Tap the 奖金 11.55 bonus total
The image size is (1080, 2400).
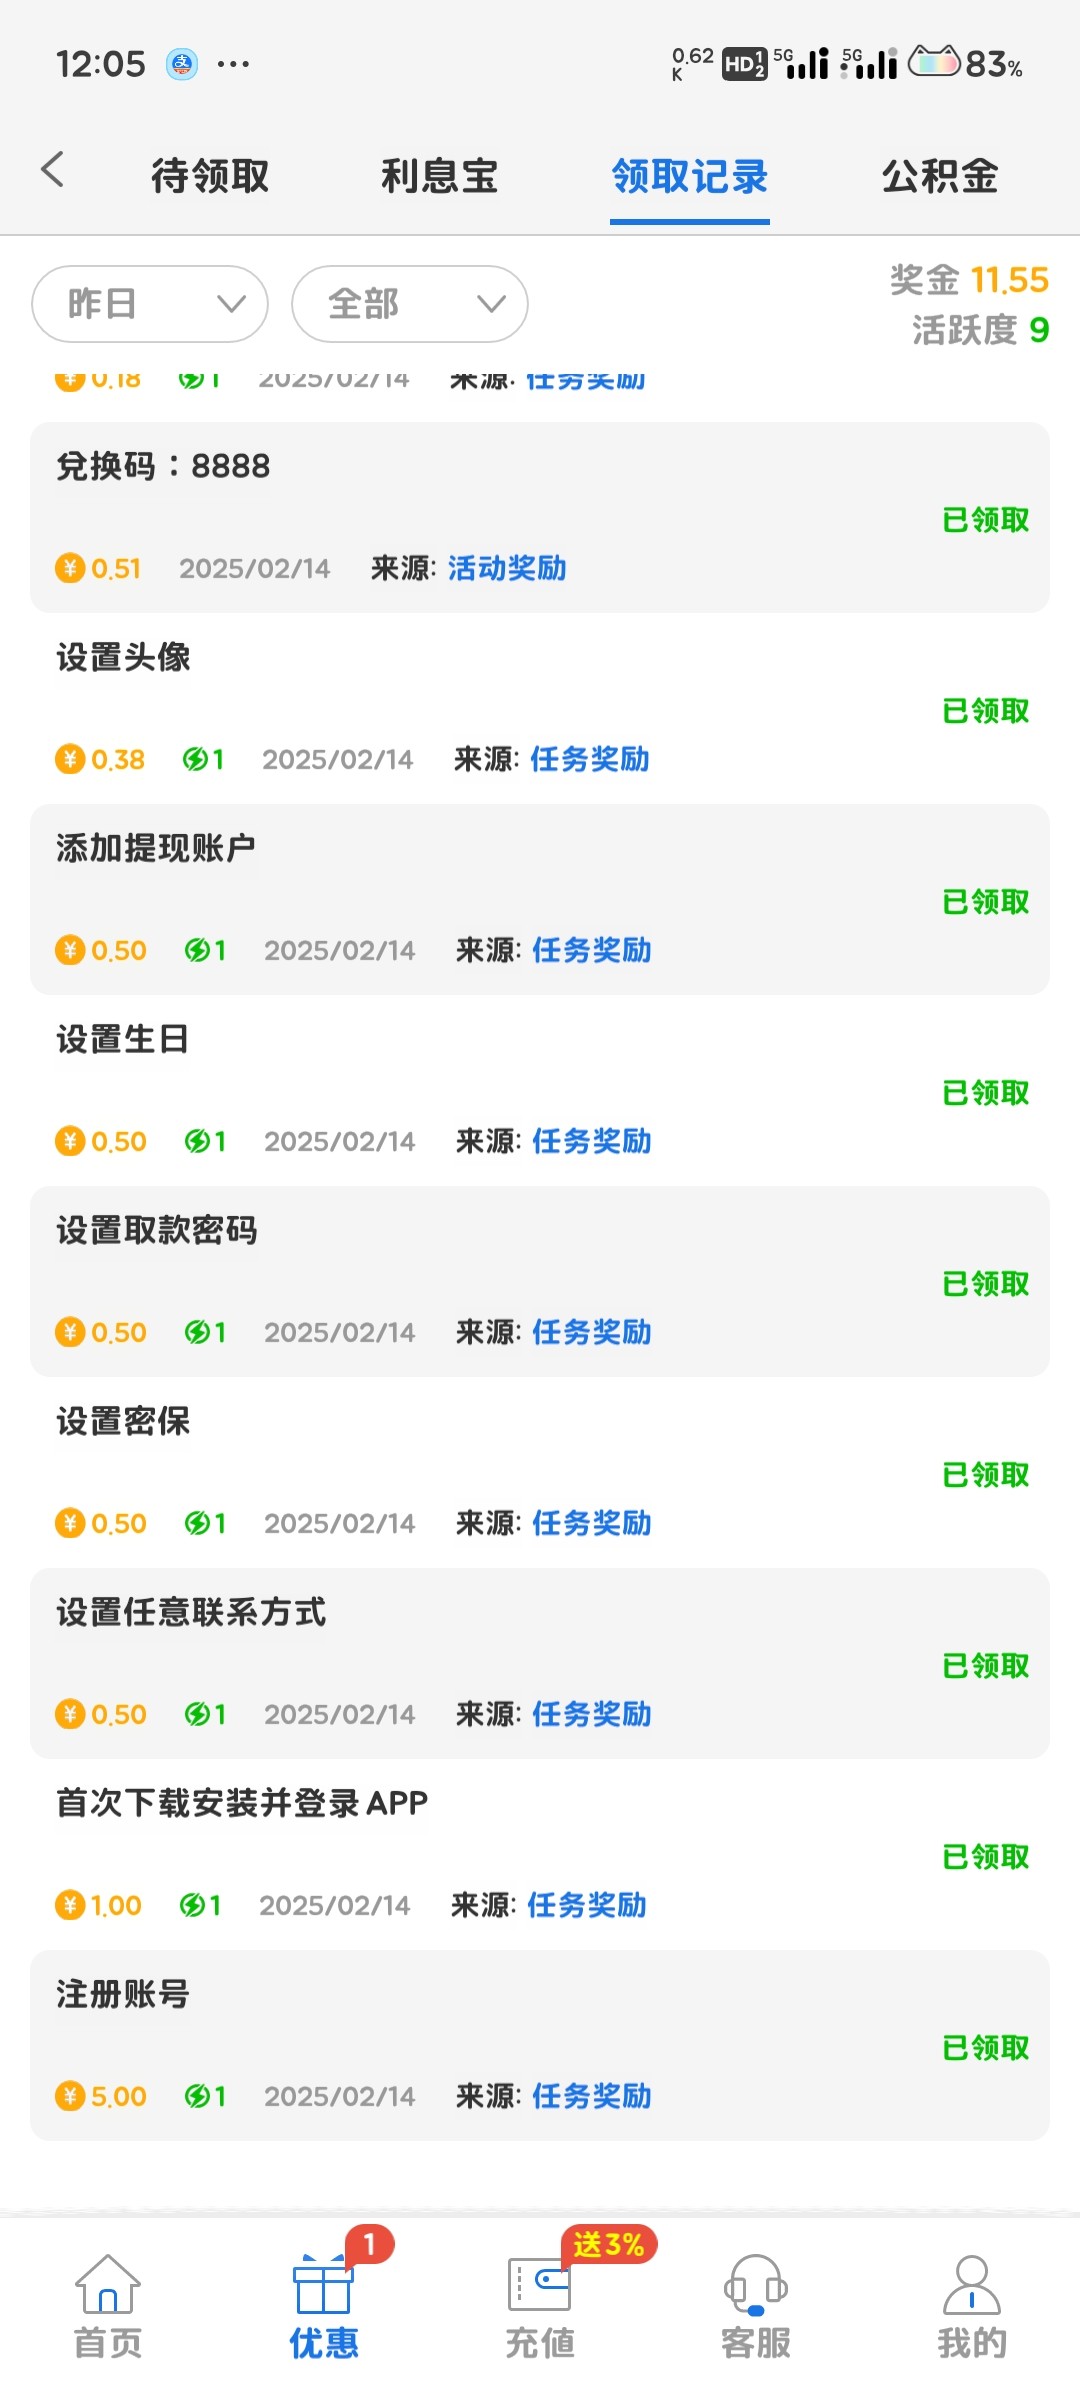pos(969,280)
